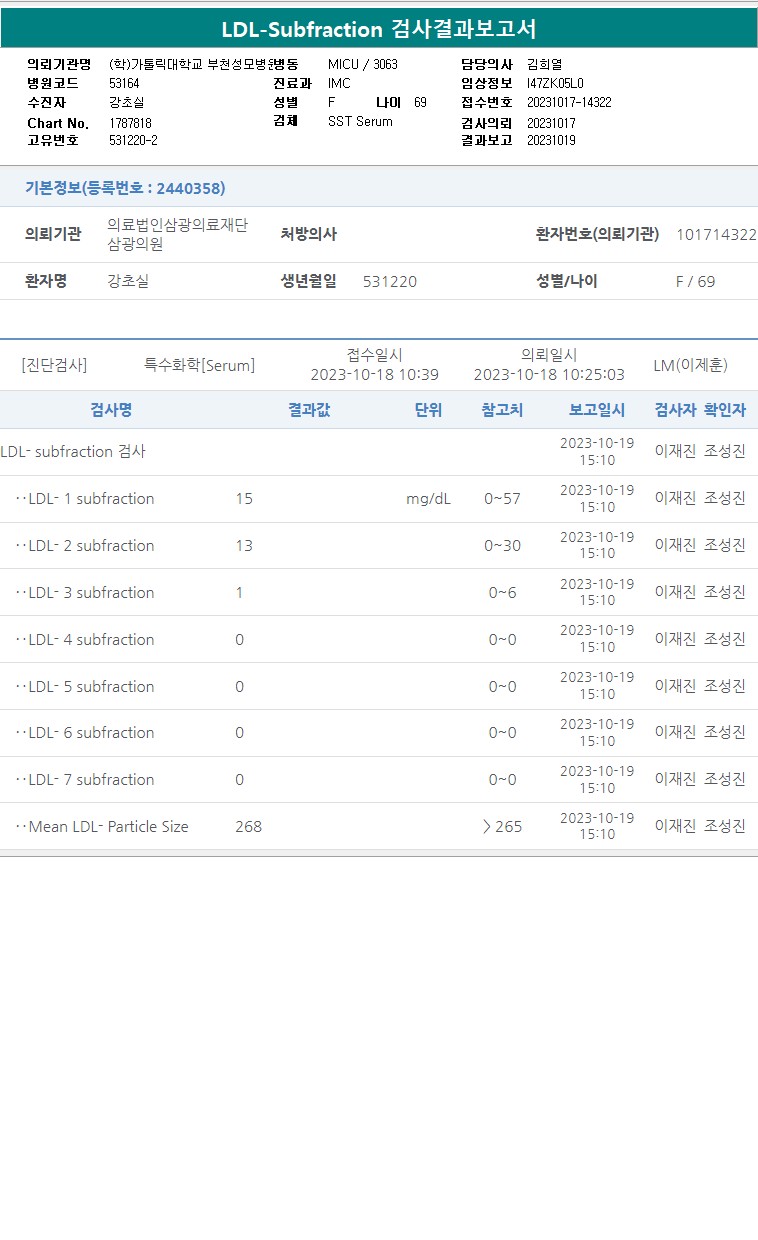
Task: Select the birth date value 531220
Action: click(390, 281)
